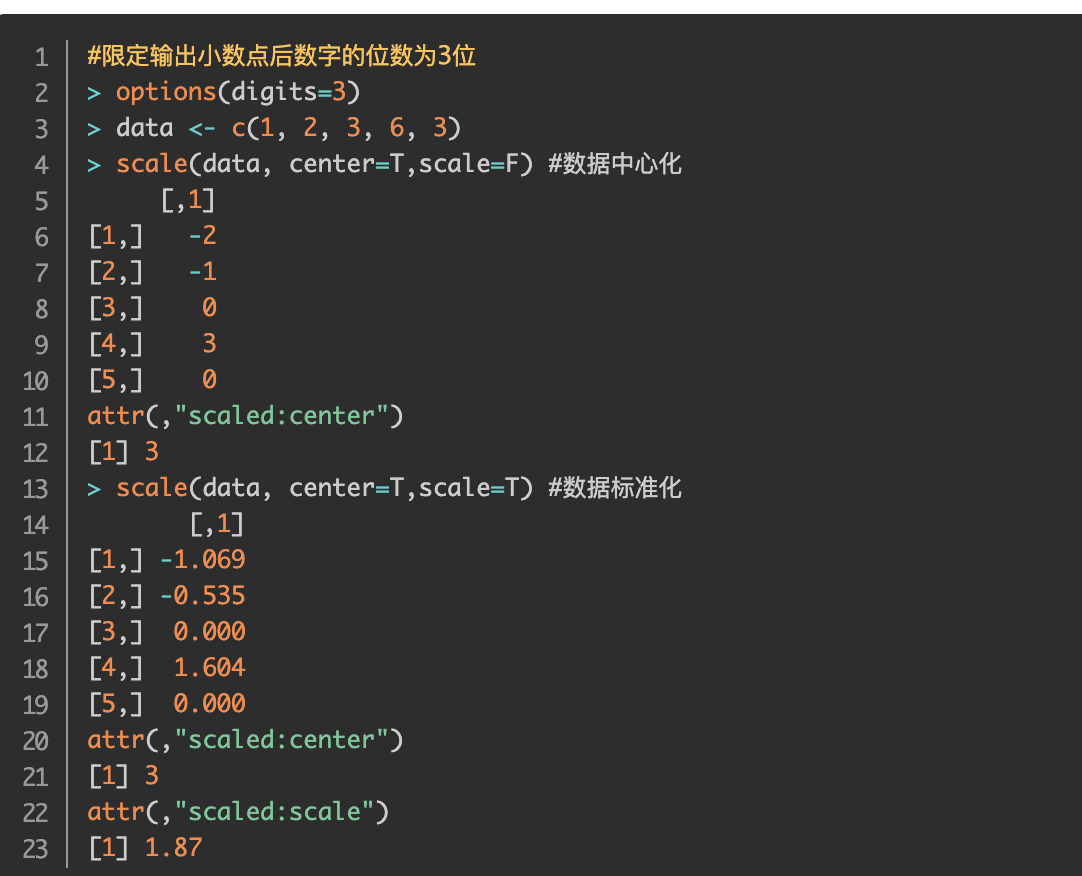Click line number 11 in the gutter
The width and height of the screenshot is (1082, 876).
(35, 417)
